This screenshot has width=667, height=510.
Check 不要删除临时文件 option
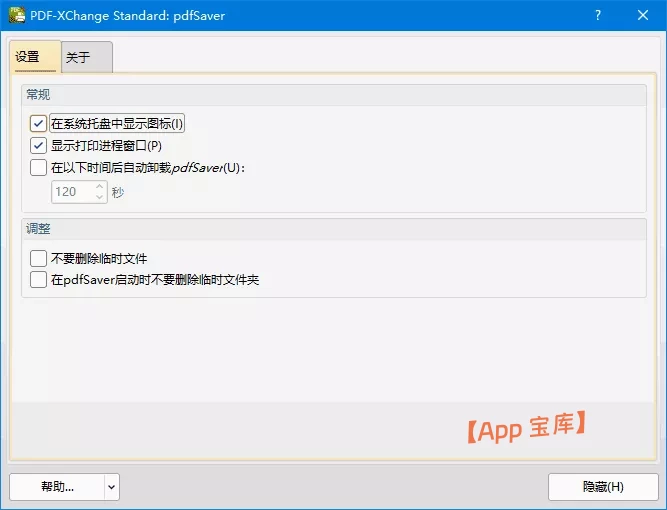tap(38, 258)
